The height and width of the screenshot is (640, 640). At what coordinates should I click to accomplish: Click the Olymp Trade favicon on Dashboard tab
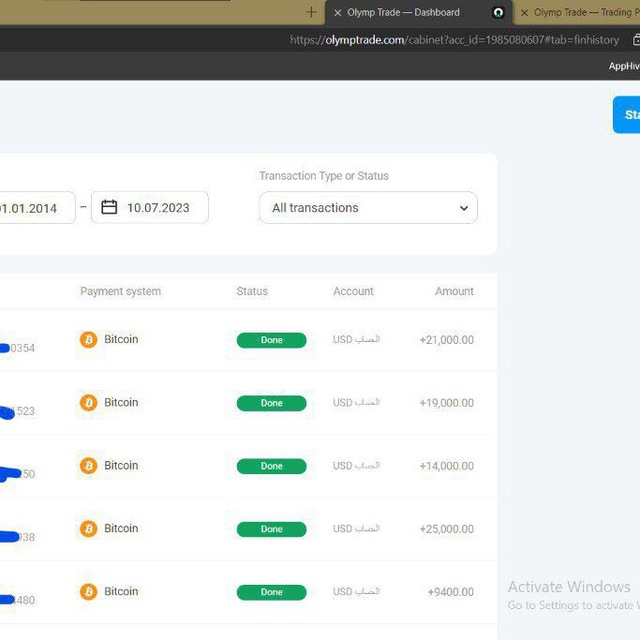(498, 13)
